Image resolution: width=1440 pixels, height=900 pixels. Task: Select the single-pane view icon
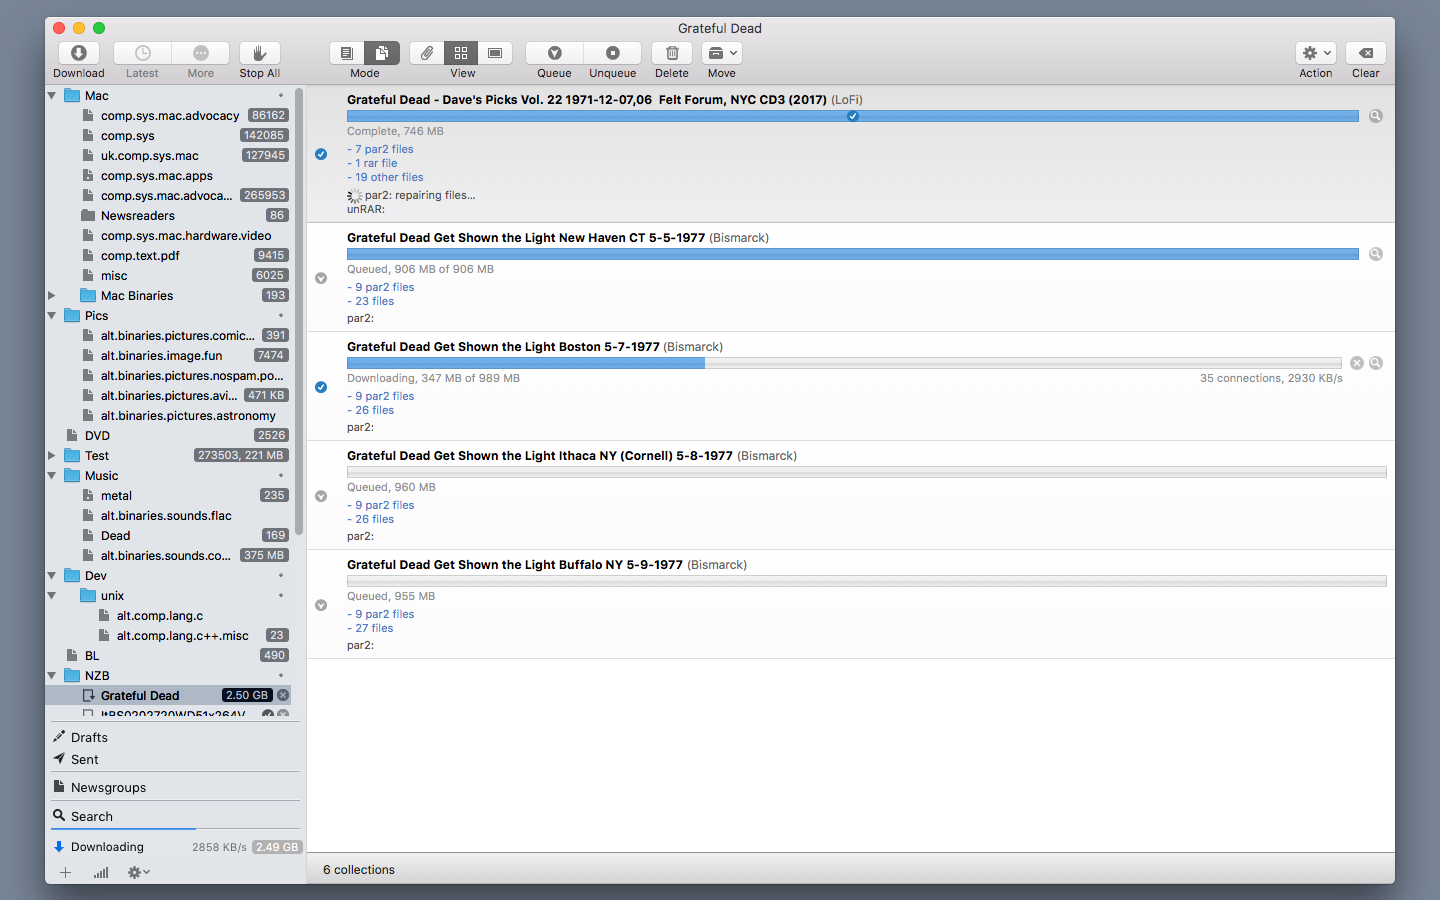(495, 53)
